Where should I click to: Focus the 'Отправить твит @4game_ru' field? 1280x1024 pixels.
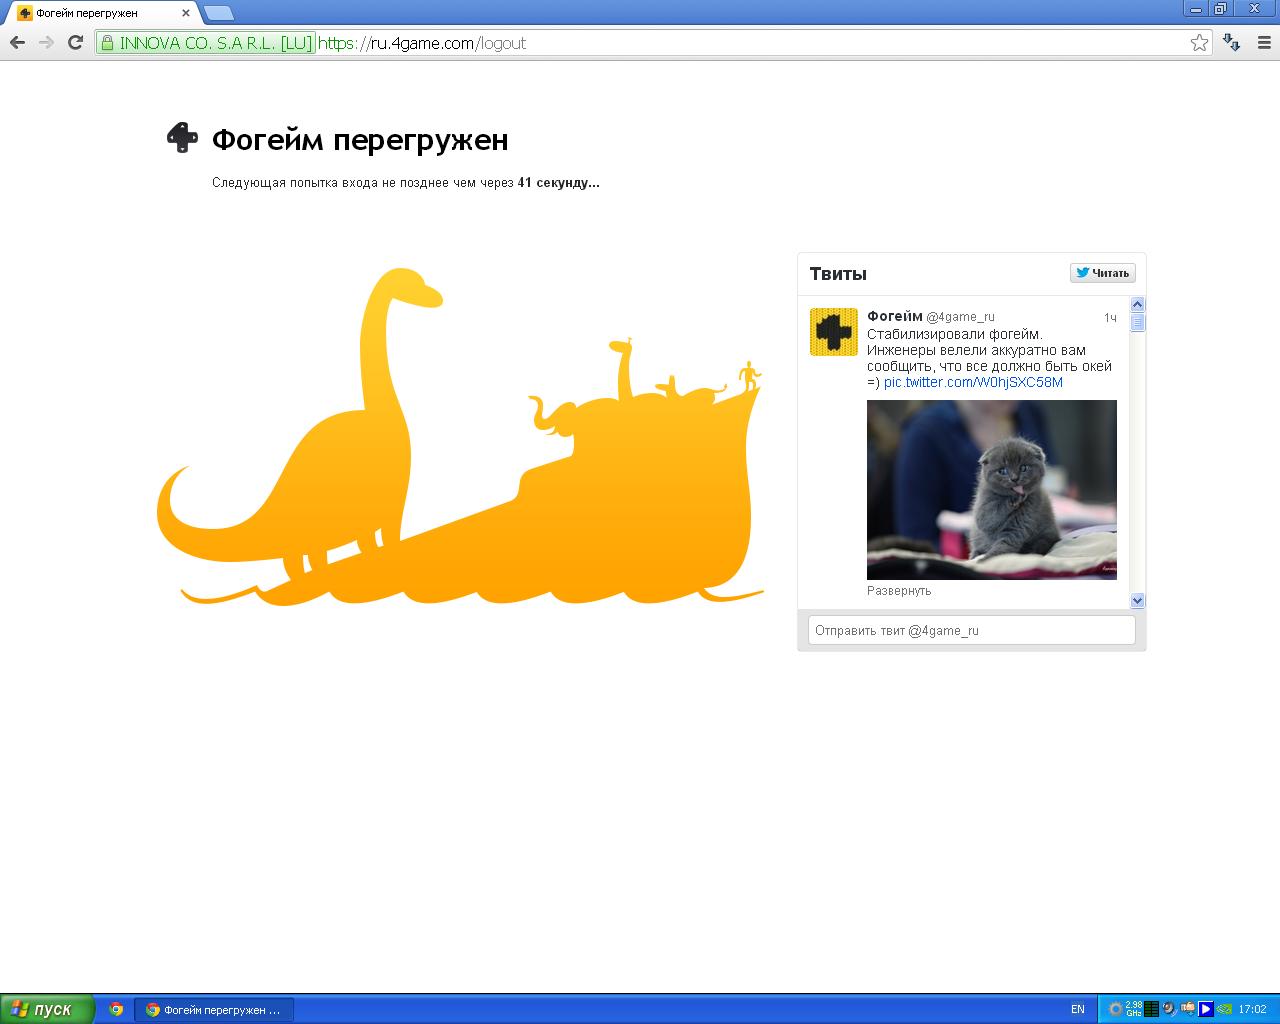[971, 630]
